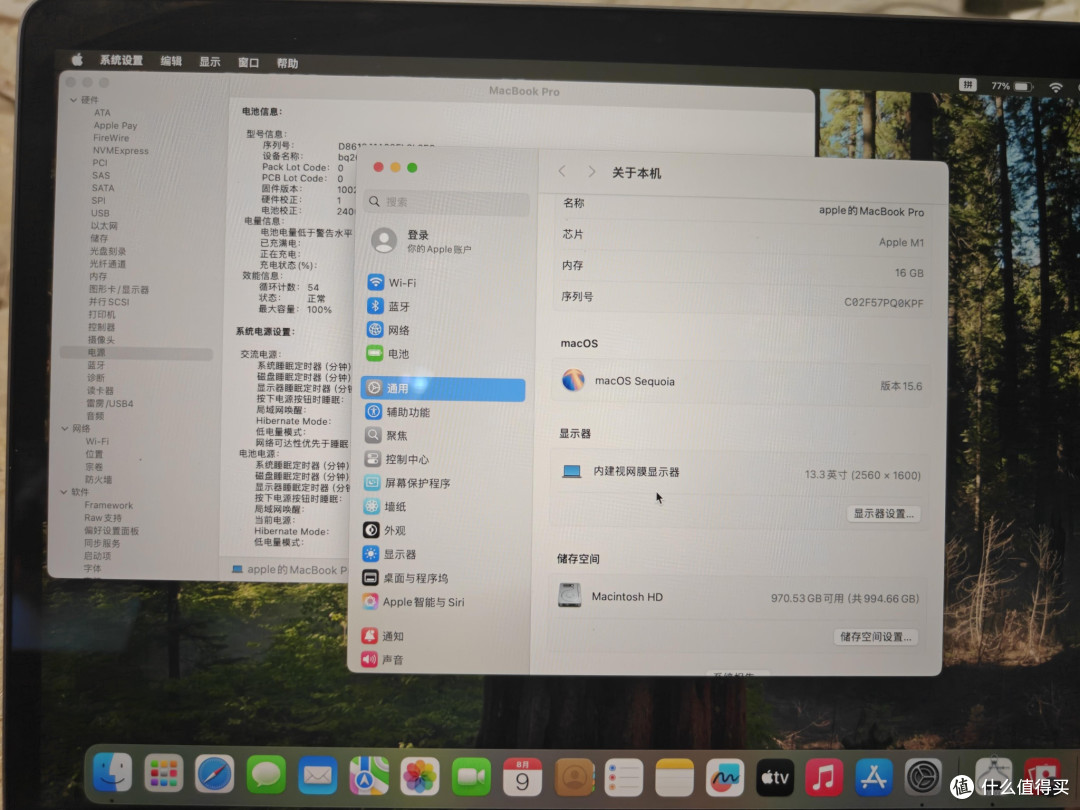Select Framework in System Information sidebar

click(x=108, y=505)
